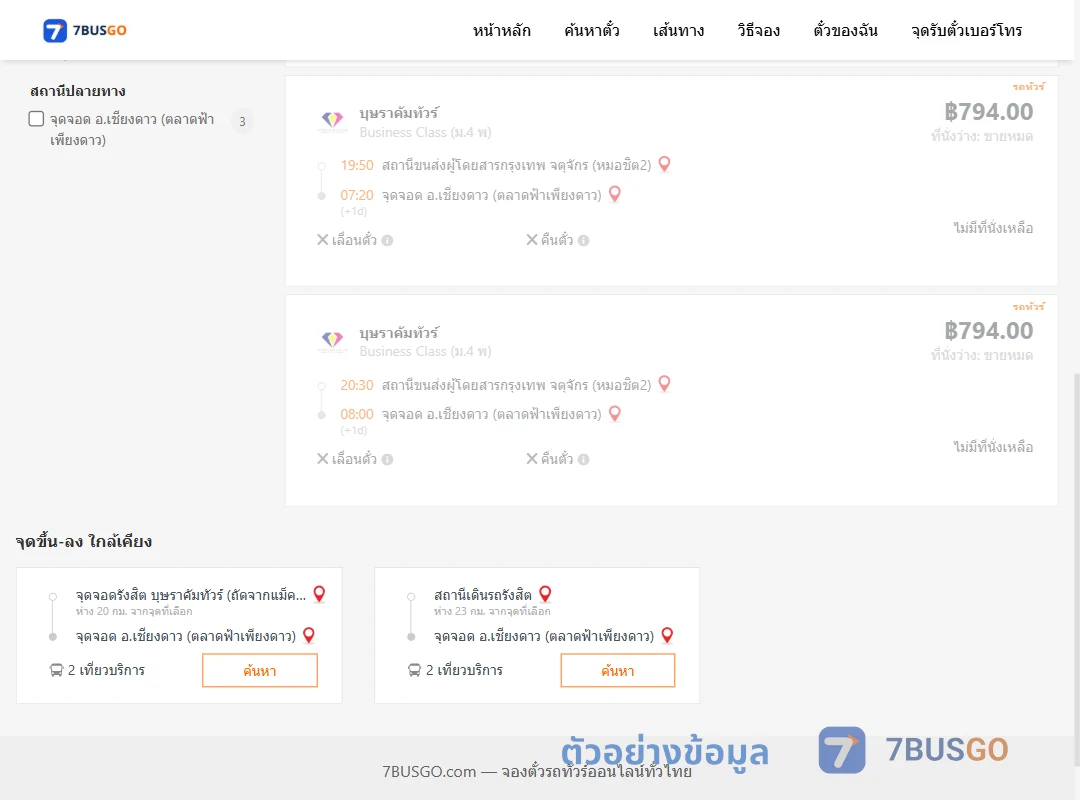The height and width of the screenshot is (800, 1080).
Task: Click the count badge 3 beside station filter
Action: coord(242,121)
